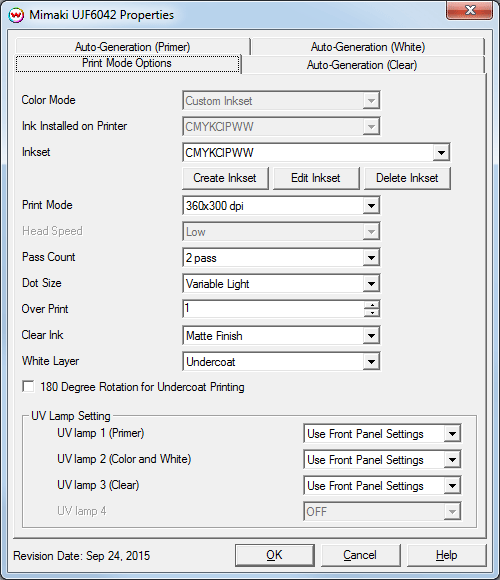The width and height of the screenshot is (500, 580).
Task: Switch to Auto-Generation (White) tab
Action: click(368, 47)
